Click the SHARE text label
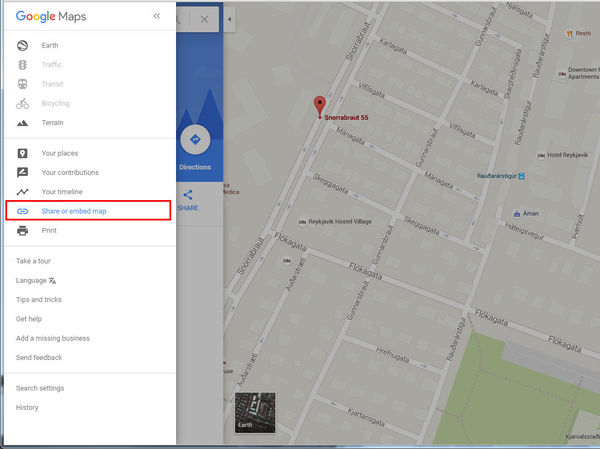Viewport: 600px width, 449px height. [188, 208]
